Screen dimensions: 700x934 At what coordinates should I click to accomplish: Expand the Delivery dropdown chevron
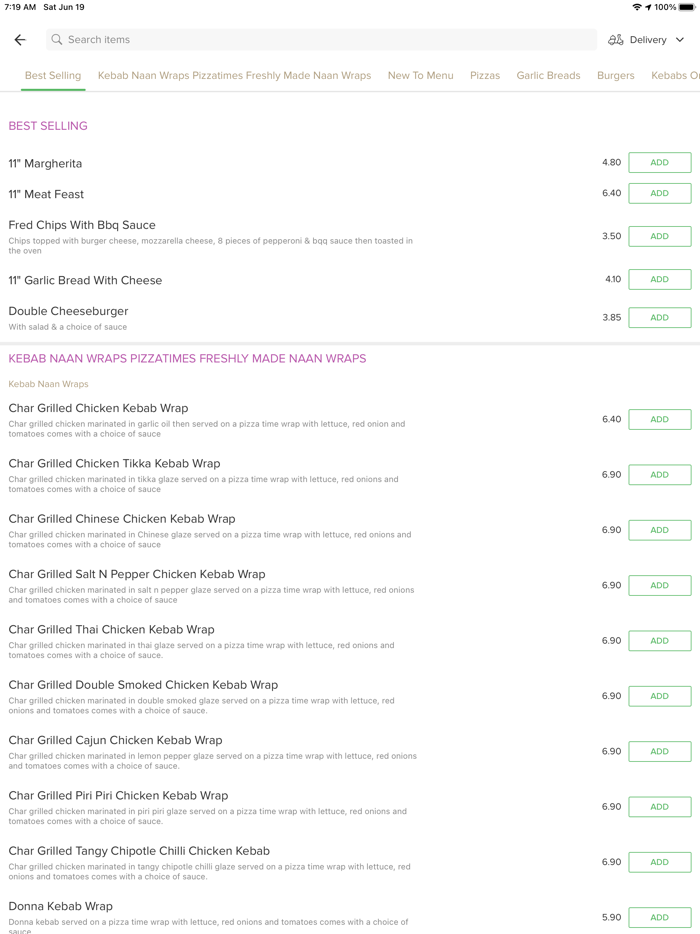pos(680,40)
